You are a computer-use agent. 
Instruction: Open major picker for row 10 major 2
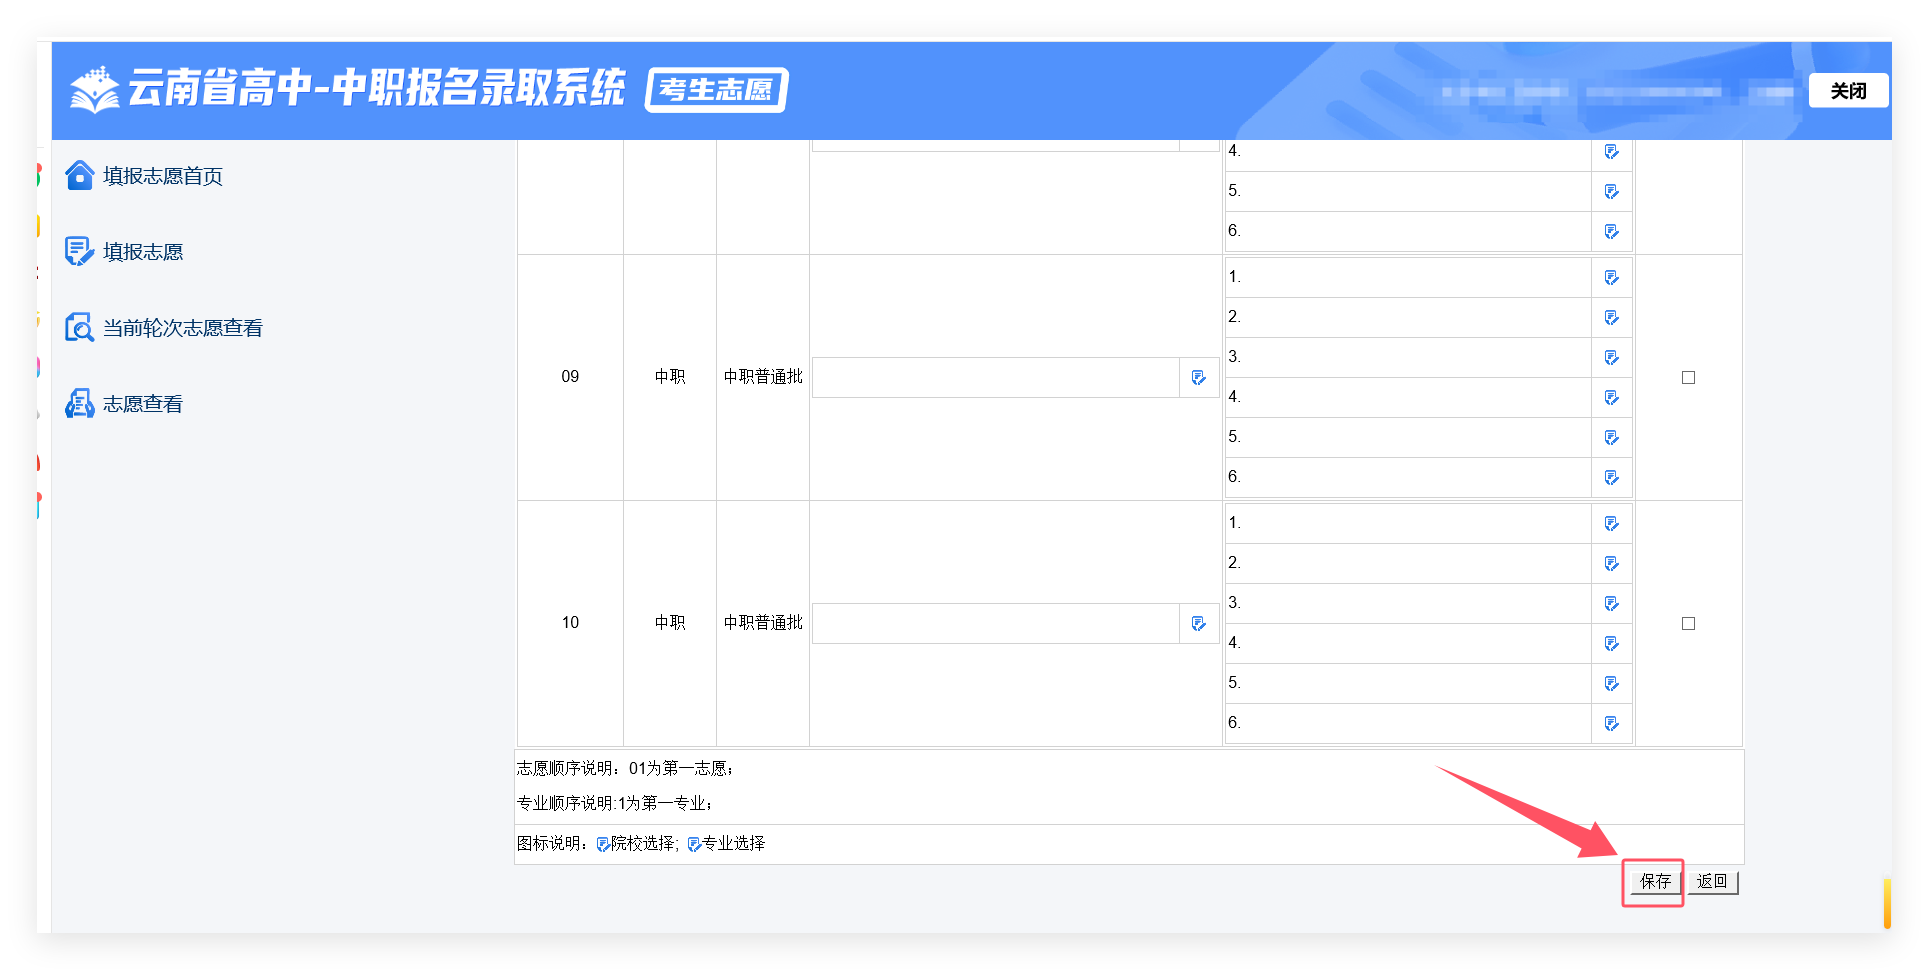pos(1611,563)
